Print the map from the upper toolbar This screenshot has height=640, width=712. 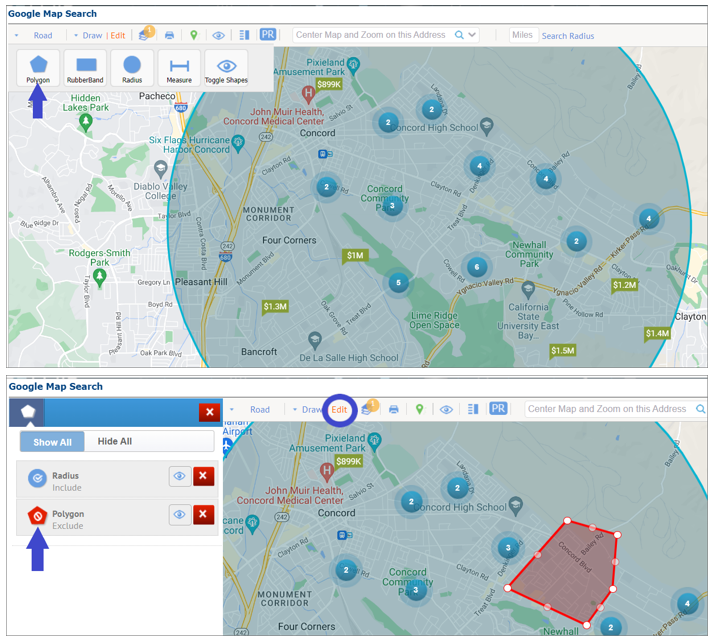tap(169, 35)
